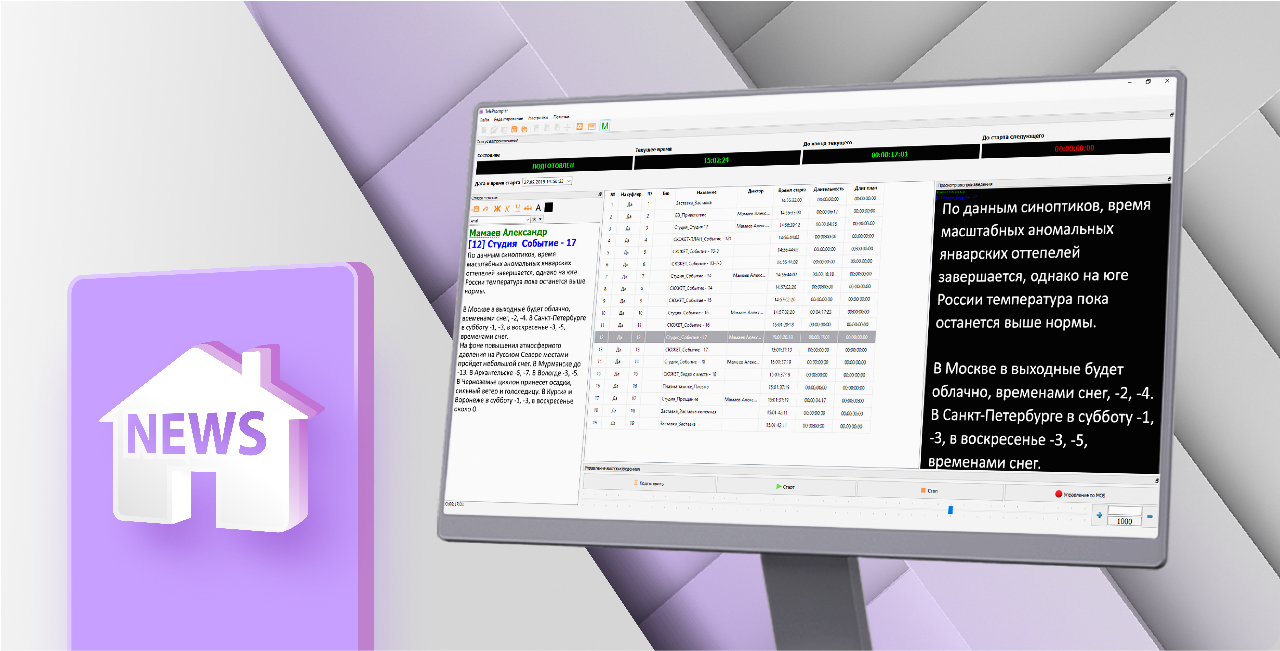Click the blue plus icon near speed field
Image resolution: width=1280 pixels, height=651 pixels.
point(1100,516)
